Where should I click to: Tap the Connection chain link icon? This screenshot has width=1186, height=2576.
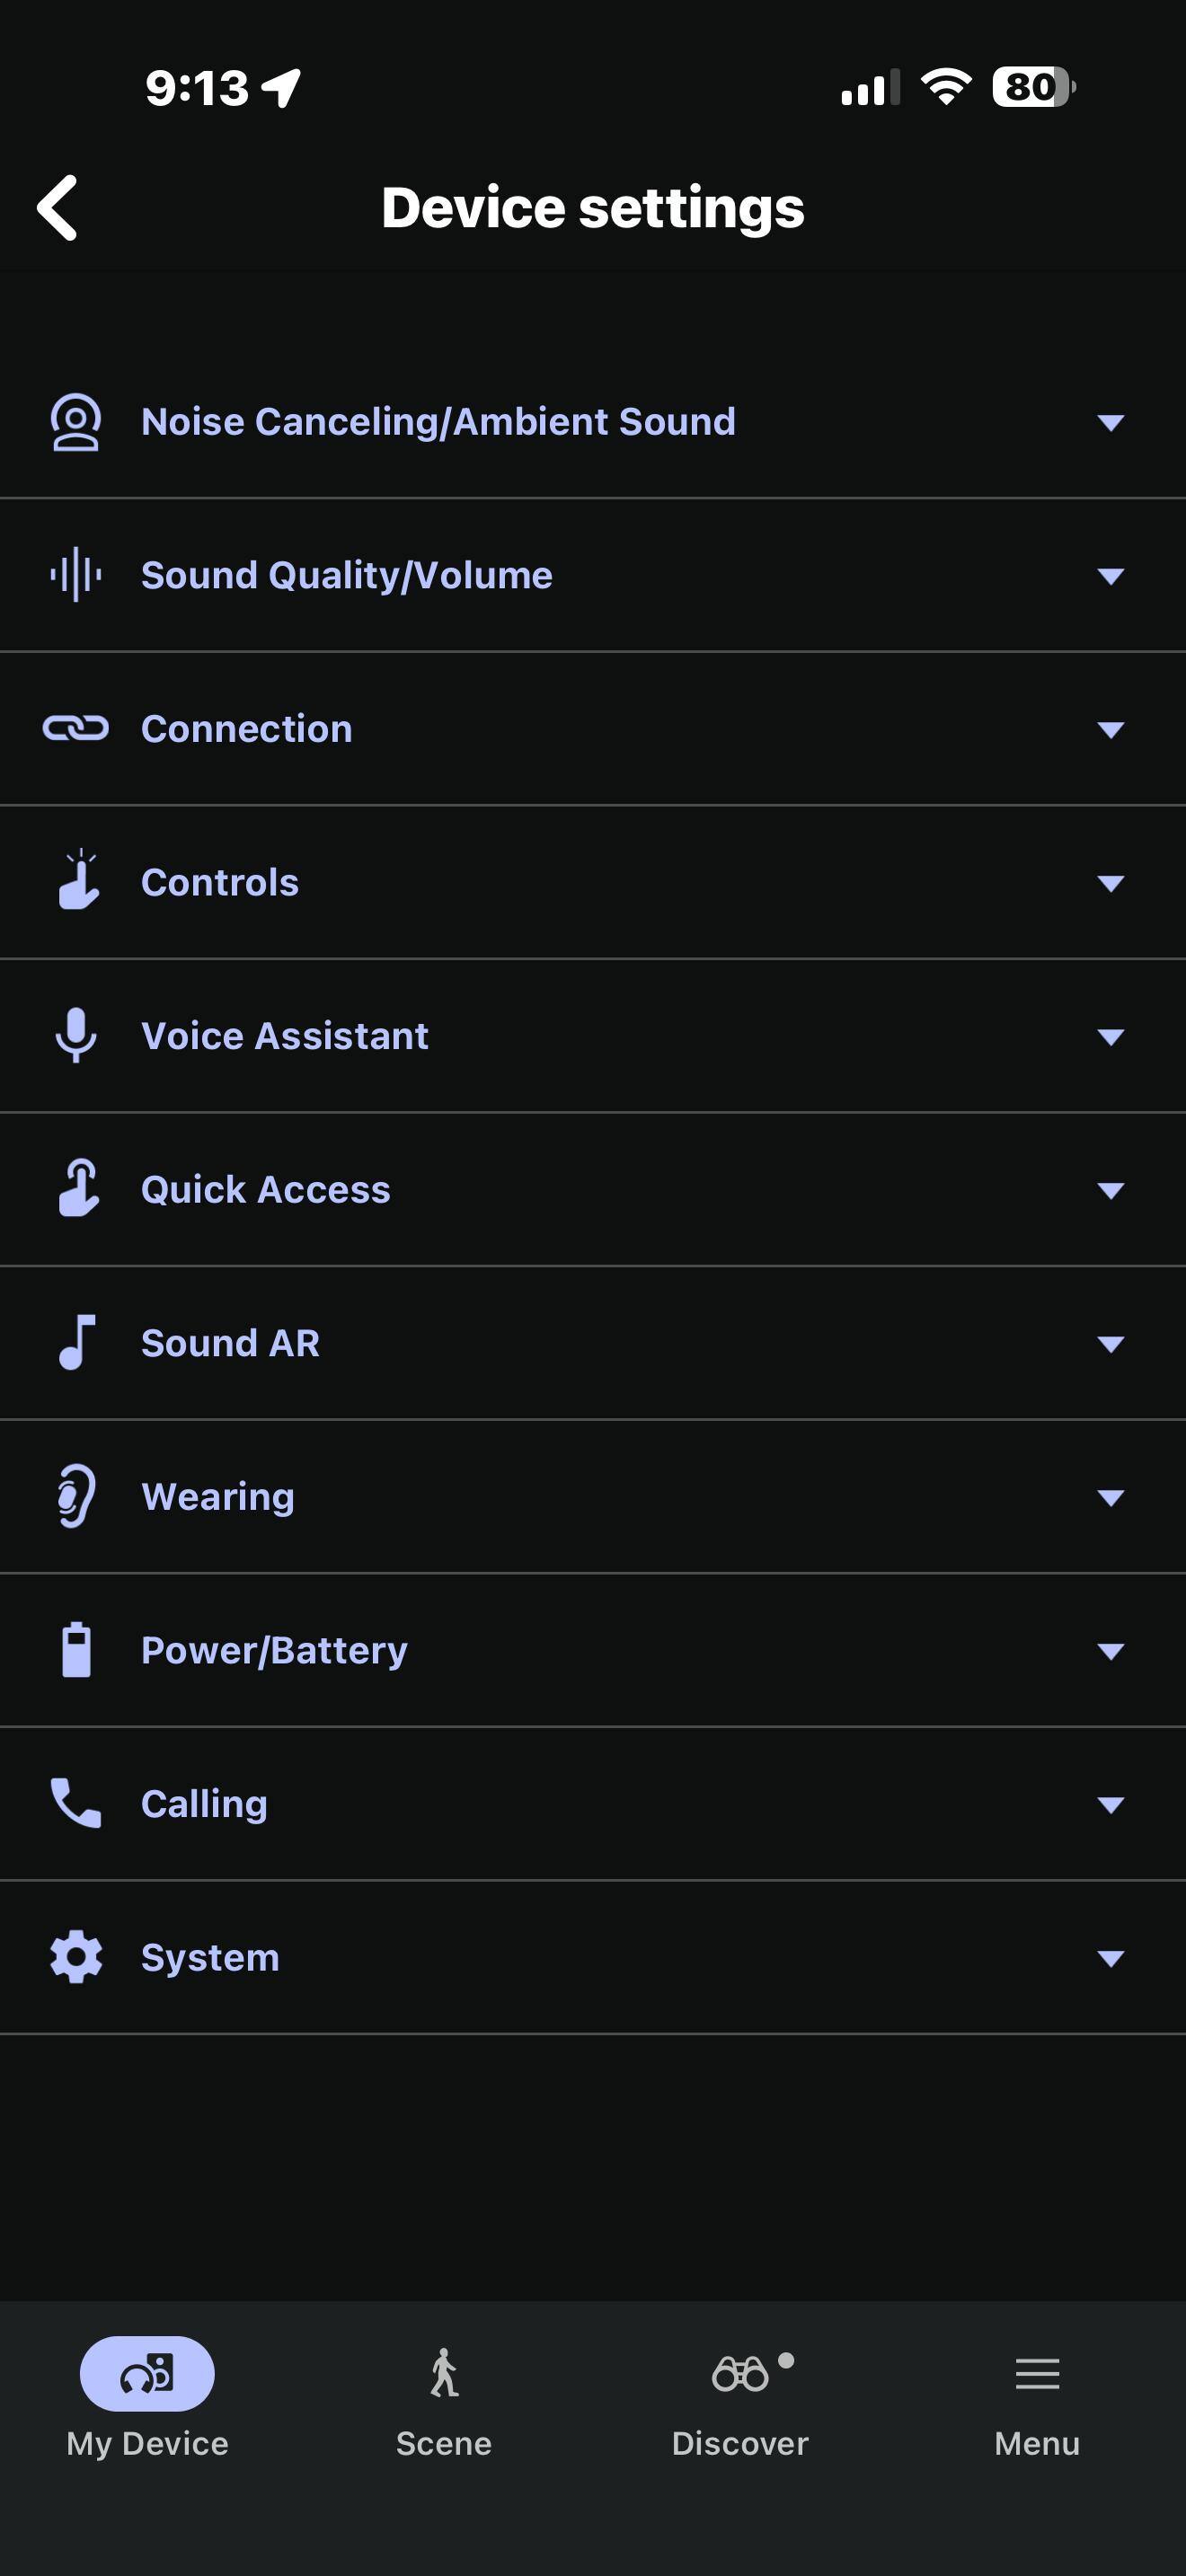click(76, 728)
